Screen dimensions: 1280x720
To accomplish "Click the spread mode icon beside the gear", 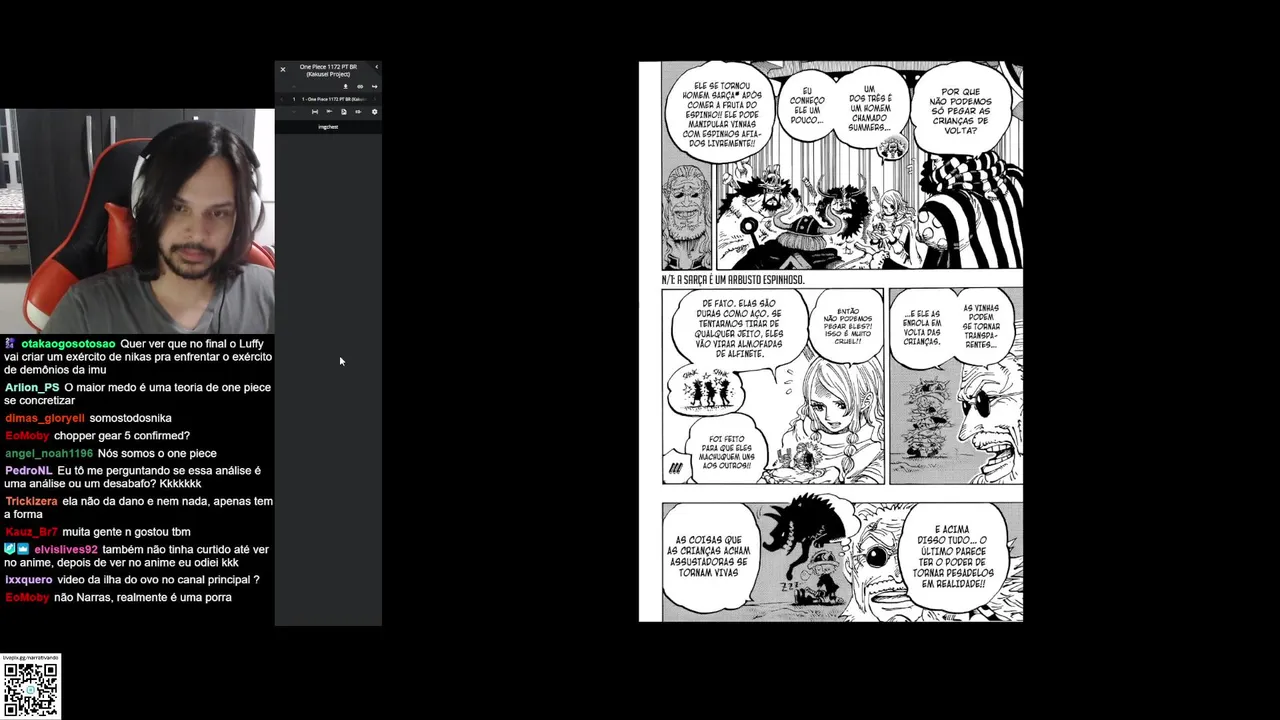I will (358, 112).
